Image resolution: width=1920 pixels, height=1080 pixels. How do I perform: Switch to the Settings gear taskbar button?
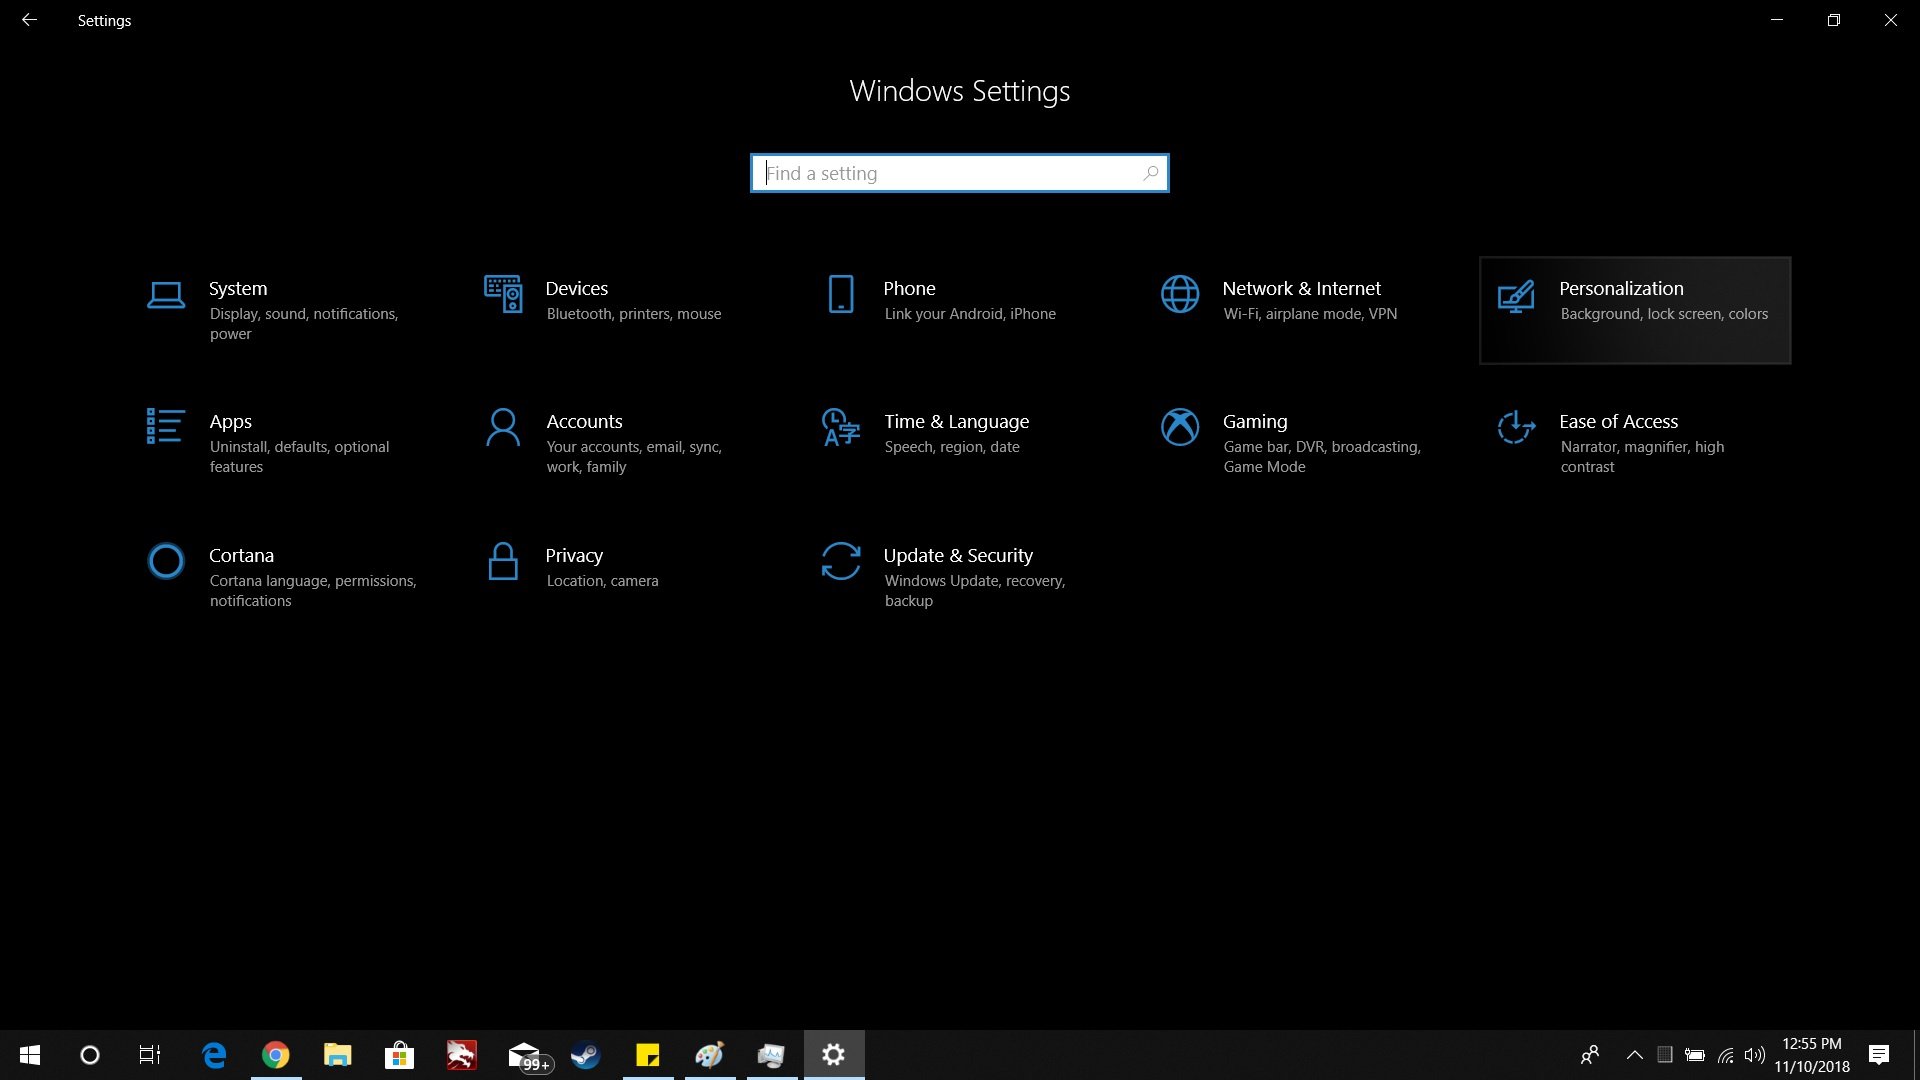[834, 1055]
